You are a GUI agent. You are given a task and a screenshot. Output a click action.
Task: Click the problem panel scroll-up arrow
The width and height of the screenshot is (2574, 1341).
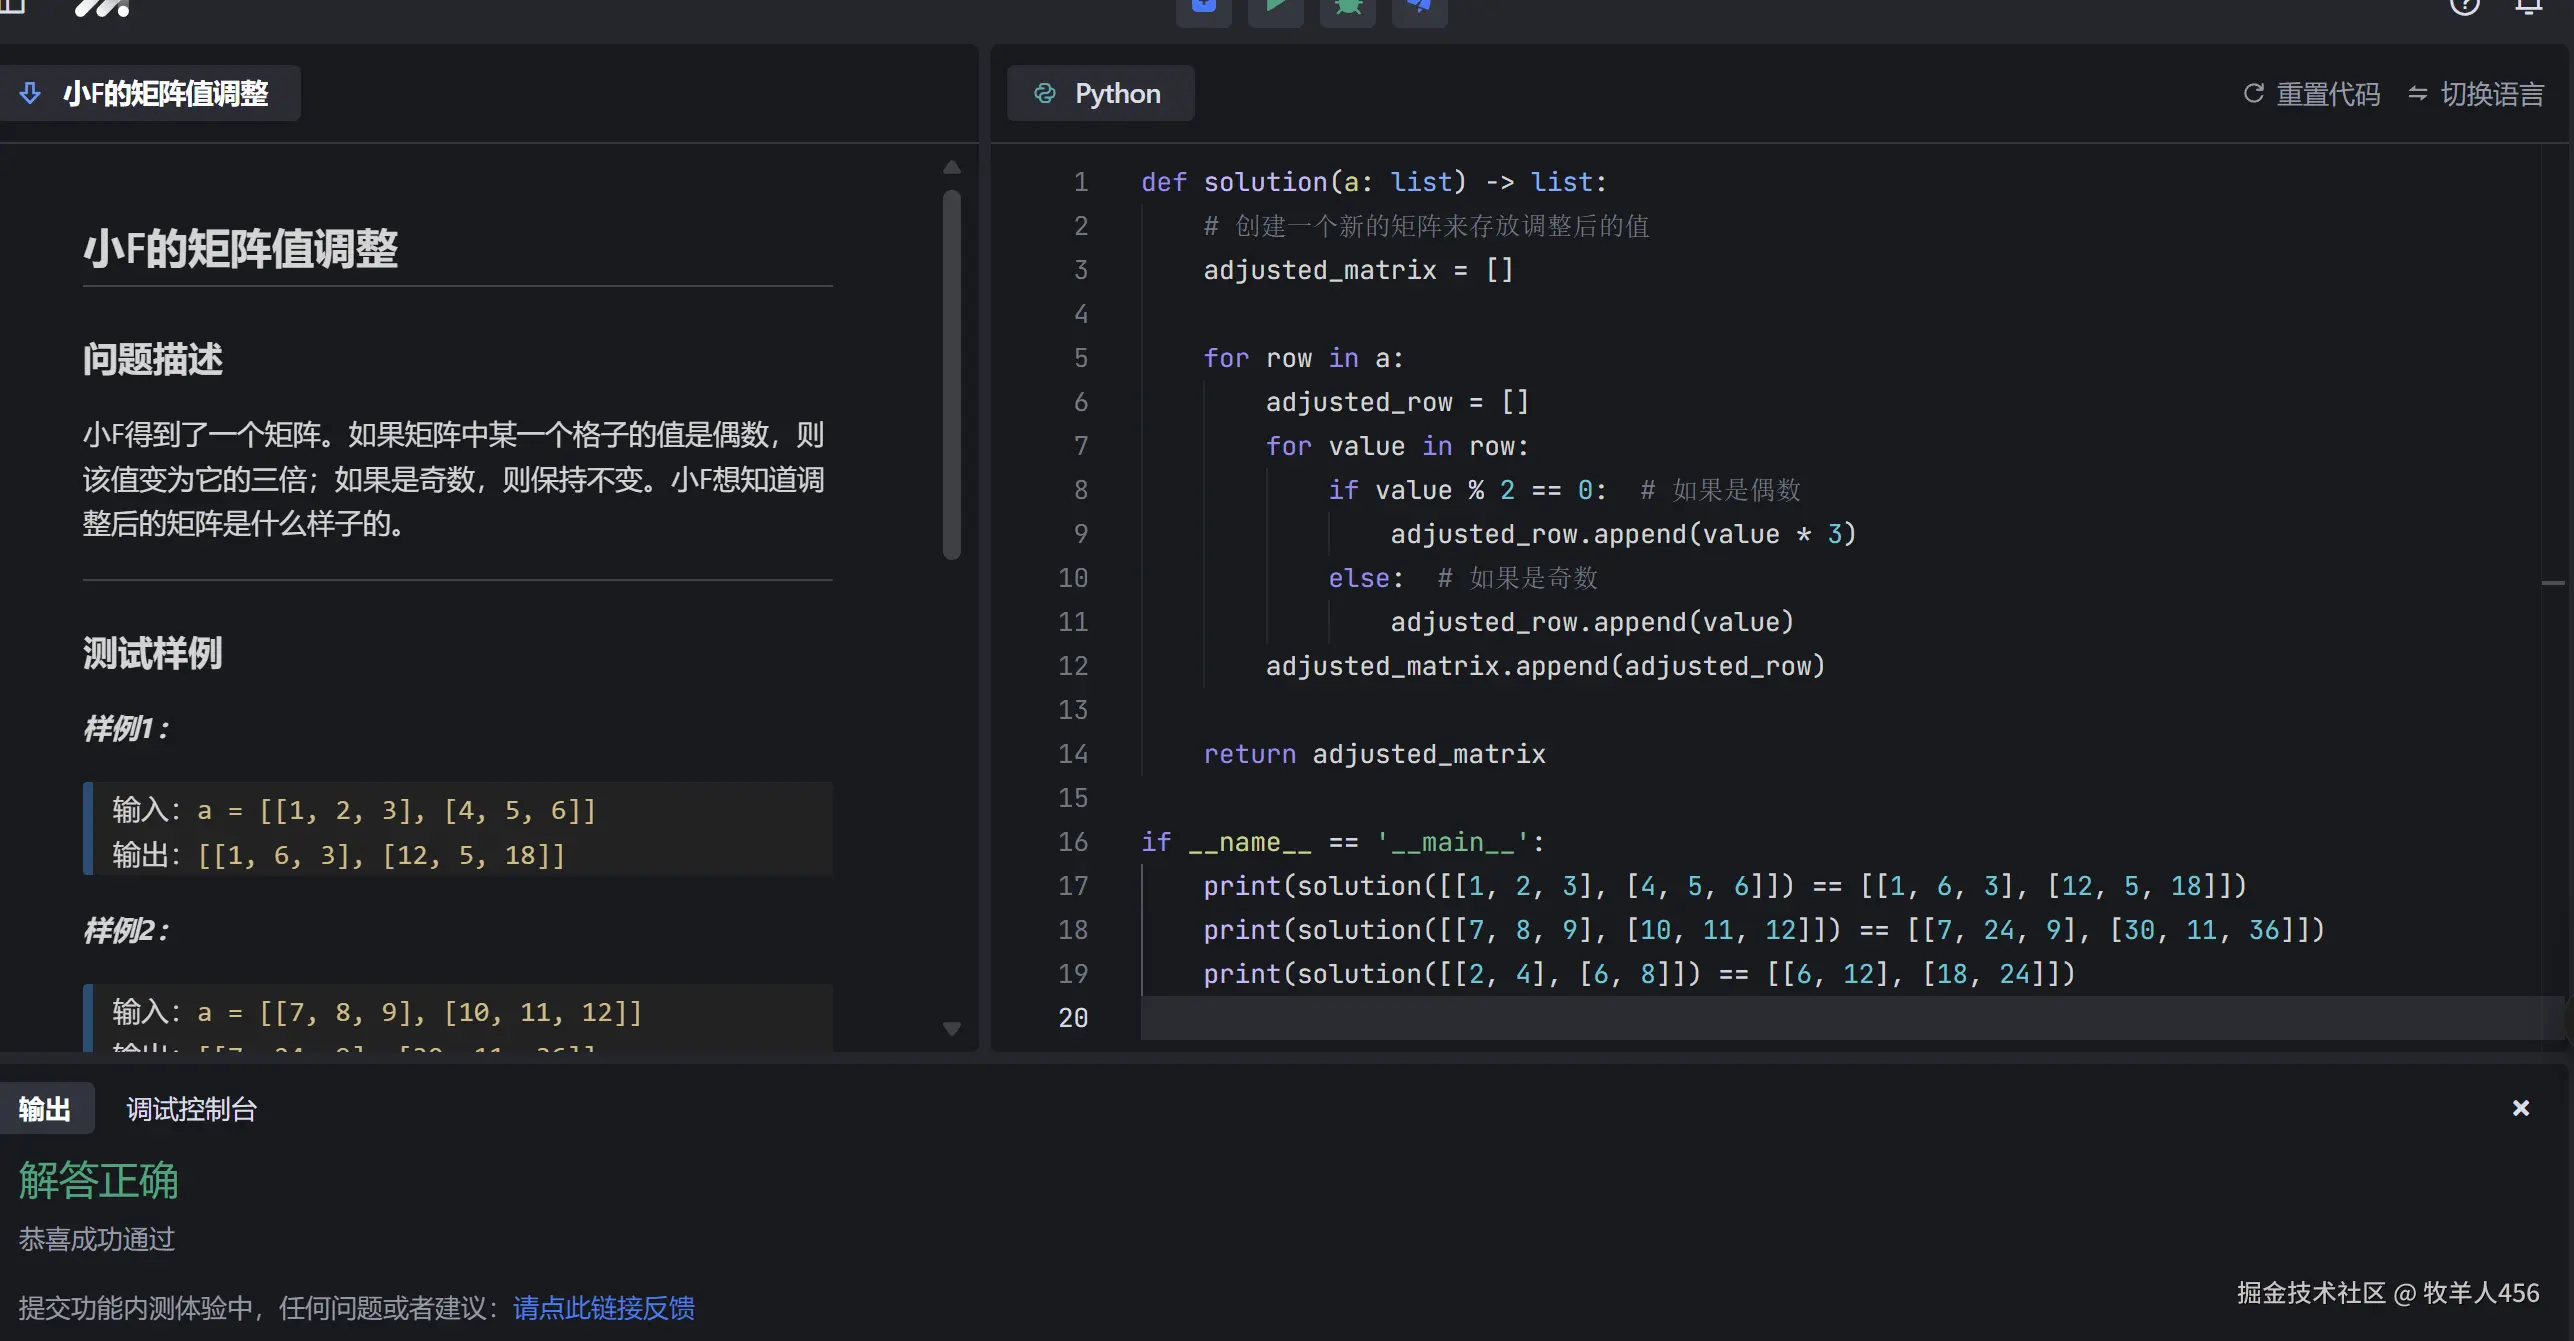[x=952, y=167]
